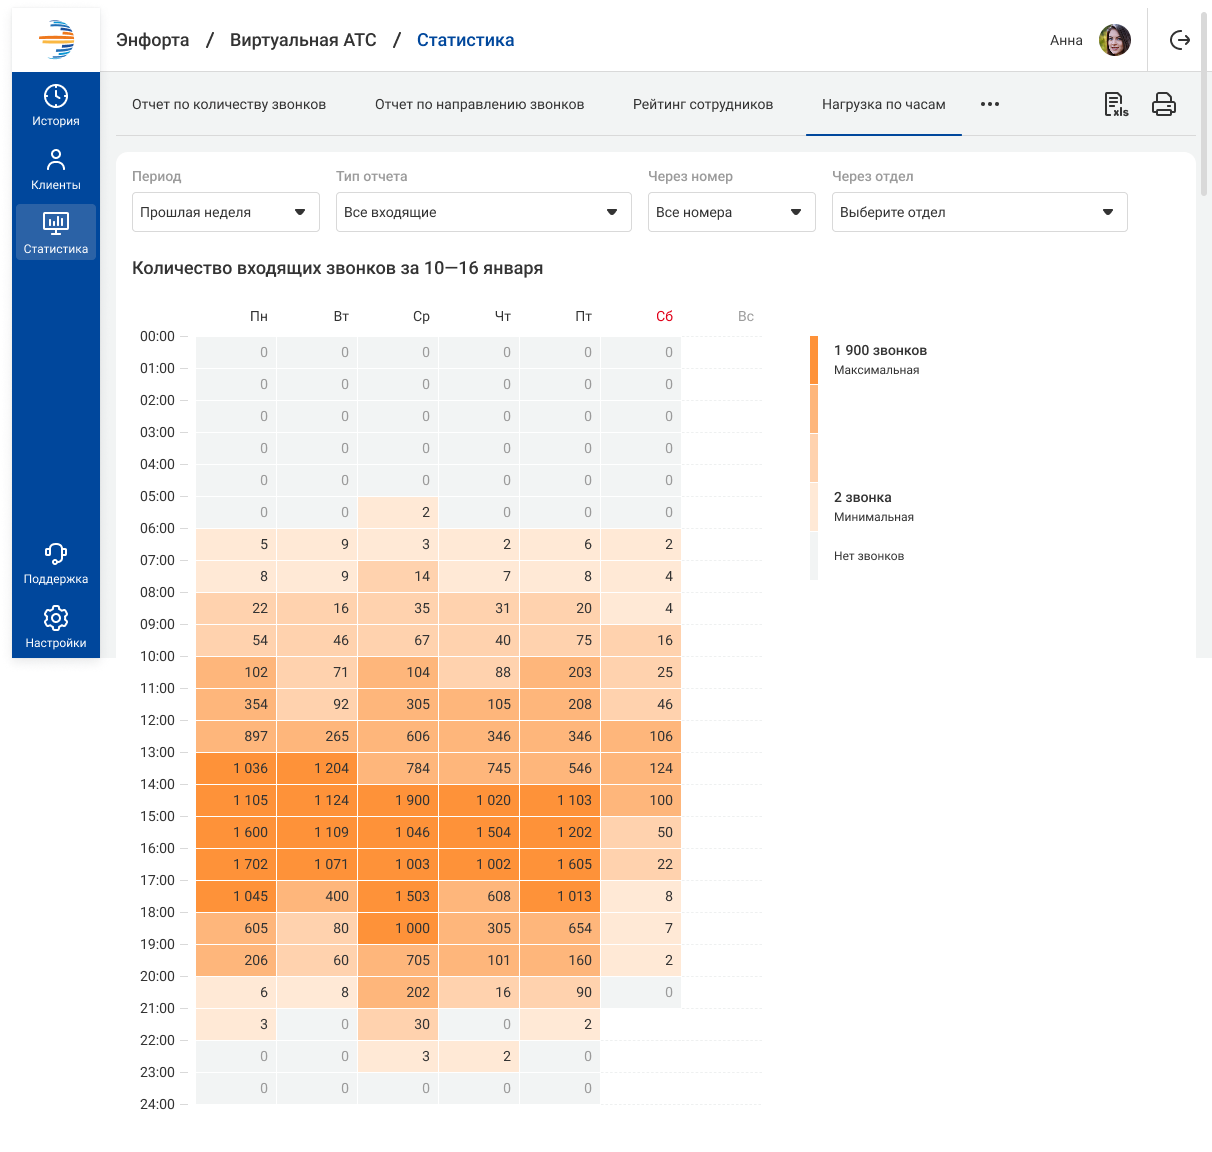Open Support from the sidebar
The height and width of the screenshot is (1152, 1212).
pos(56,563)
